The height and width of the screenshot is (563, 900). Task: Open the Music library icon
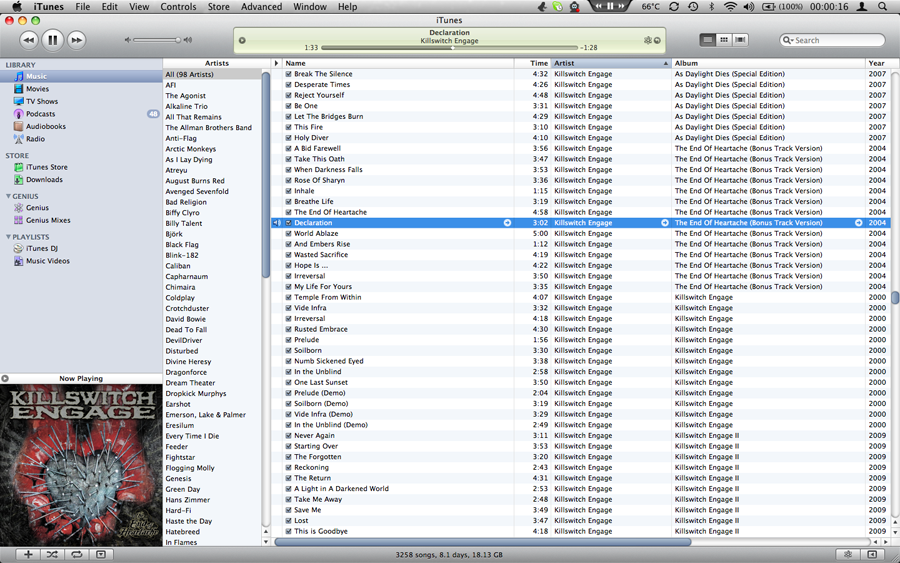[x=19, y=76]
